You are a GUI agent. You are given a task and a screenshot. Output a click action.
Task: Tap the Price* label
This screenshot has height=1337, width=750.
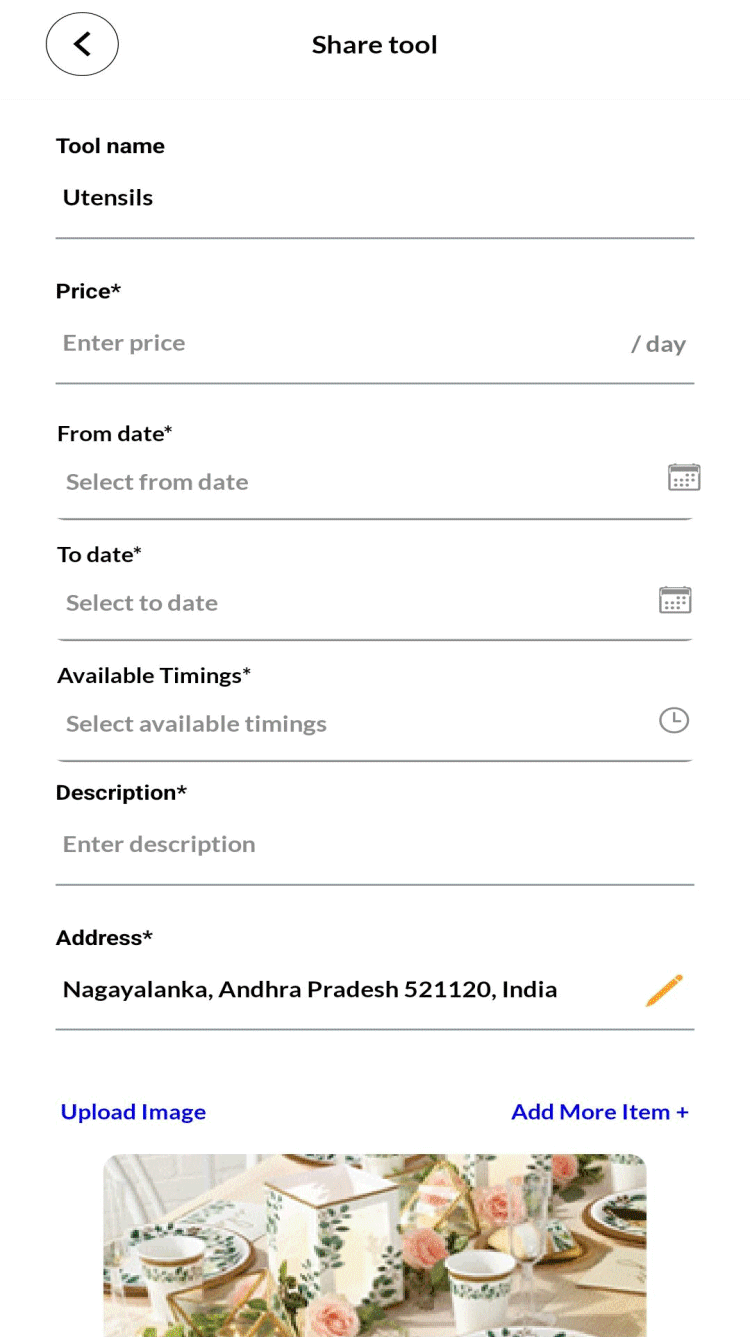coord(88,291)
